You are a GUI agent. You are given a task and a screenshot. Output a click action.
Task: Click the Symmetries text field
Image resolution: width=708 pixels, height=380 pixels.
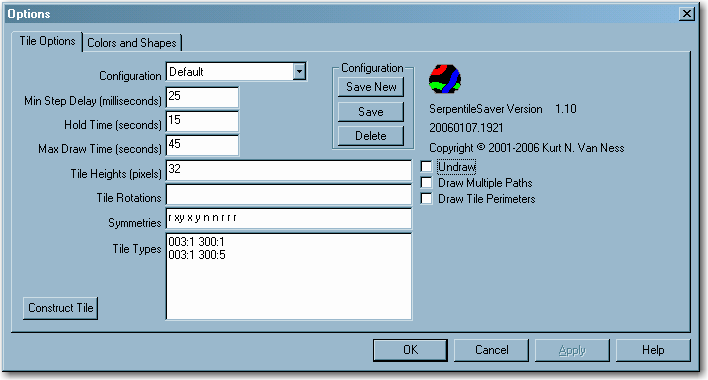[289, 219]
